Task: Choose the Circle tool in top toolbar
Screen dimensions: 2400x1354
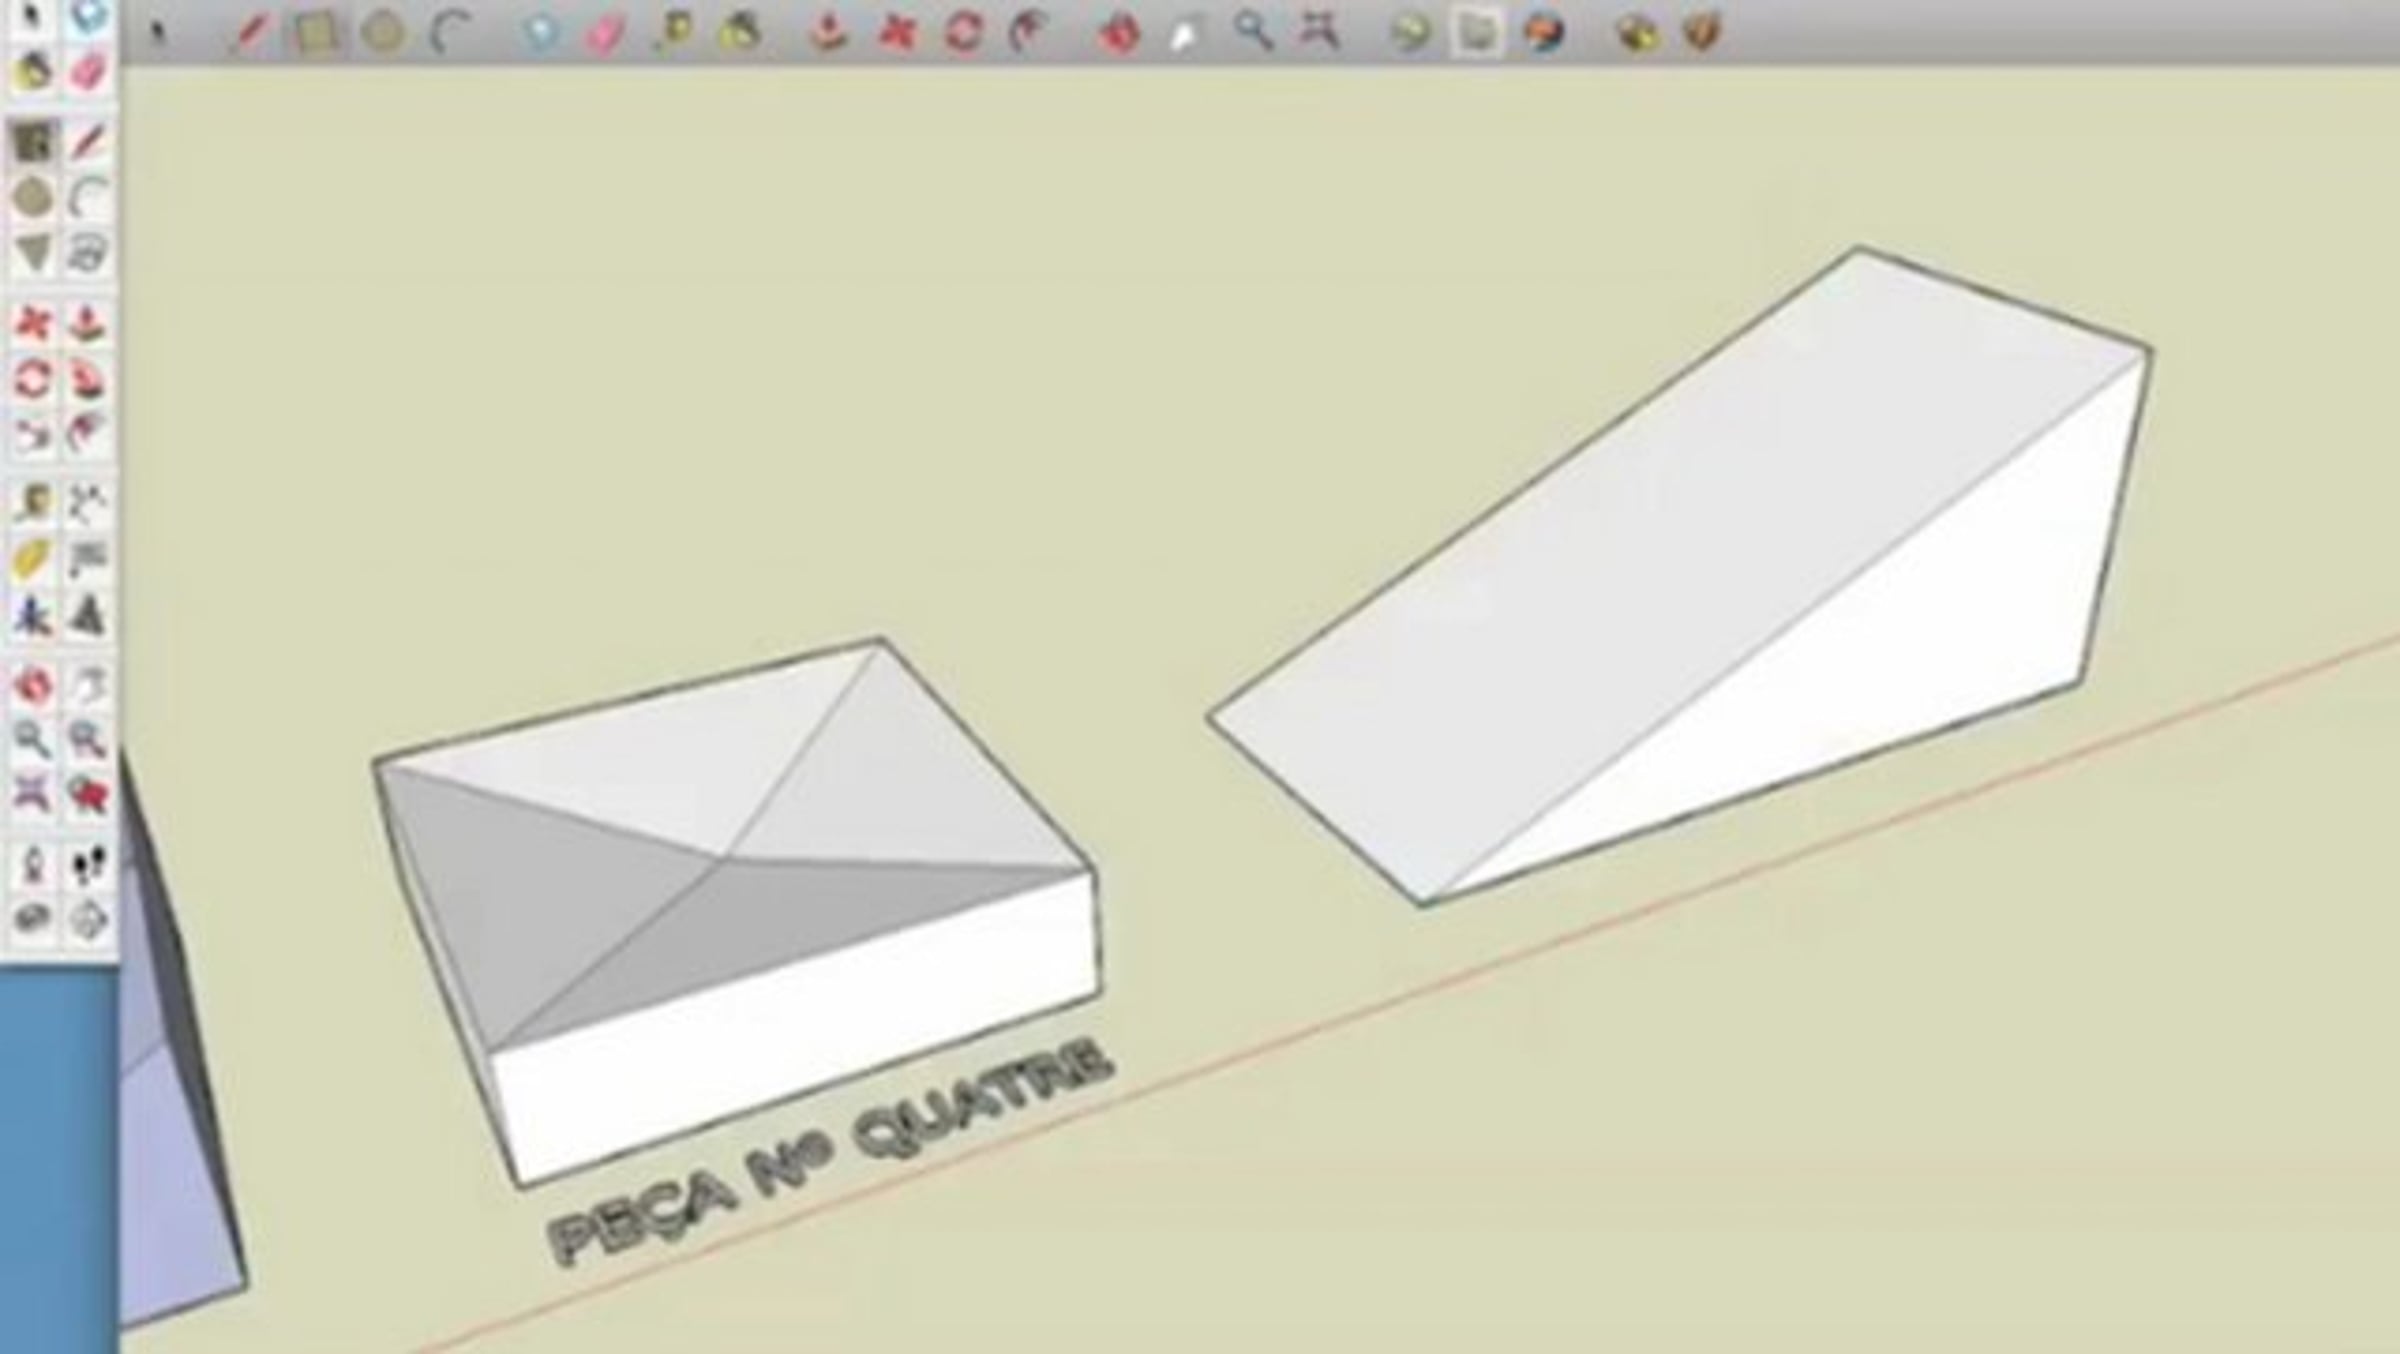Action: tap(383, 34)
